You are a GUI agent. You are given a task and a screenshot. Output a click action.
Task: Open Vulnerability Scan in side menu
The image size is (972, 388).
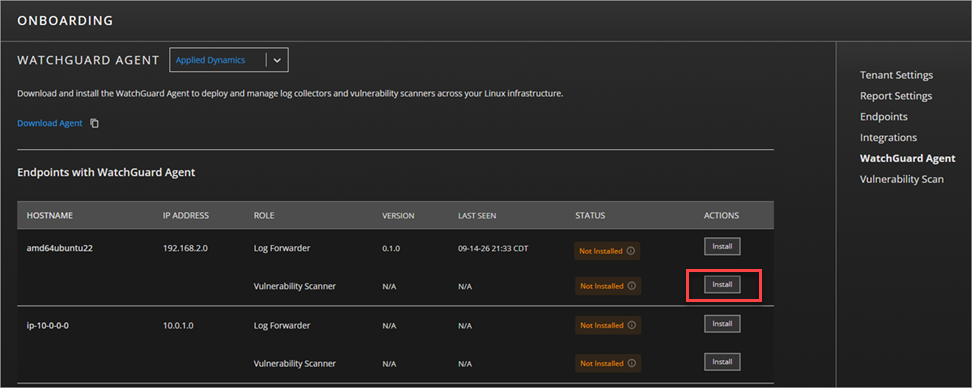click(902, 179)
